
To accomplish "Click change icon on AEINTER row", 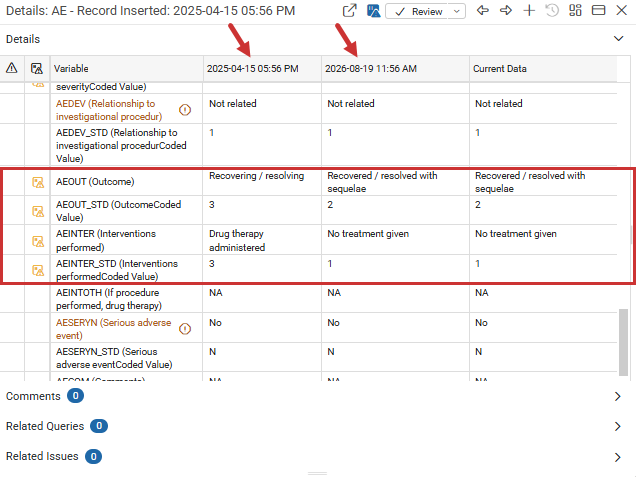I will point(38,241).
